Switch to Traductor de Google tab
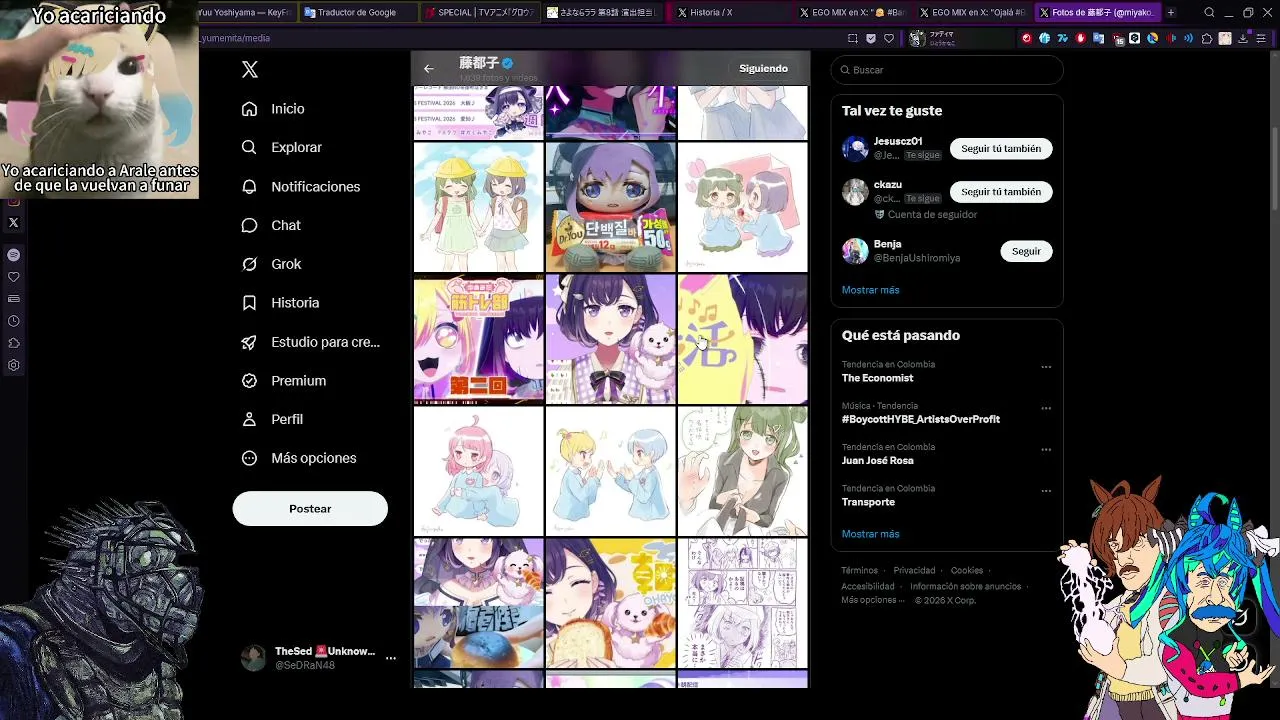Viewport: 1280px width, 720px height. click(x=357, y=12)
